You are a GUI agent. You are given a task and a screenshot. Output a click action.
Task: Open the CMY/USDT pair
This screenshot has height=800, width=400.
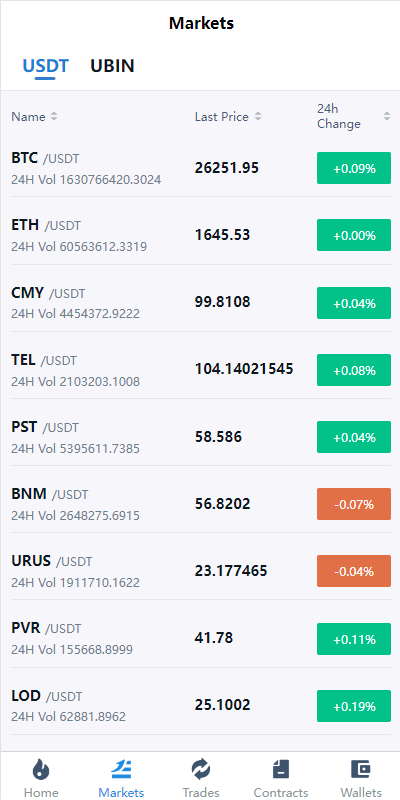[x=200, y=303]
